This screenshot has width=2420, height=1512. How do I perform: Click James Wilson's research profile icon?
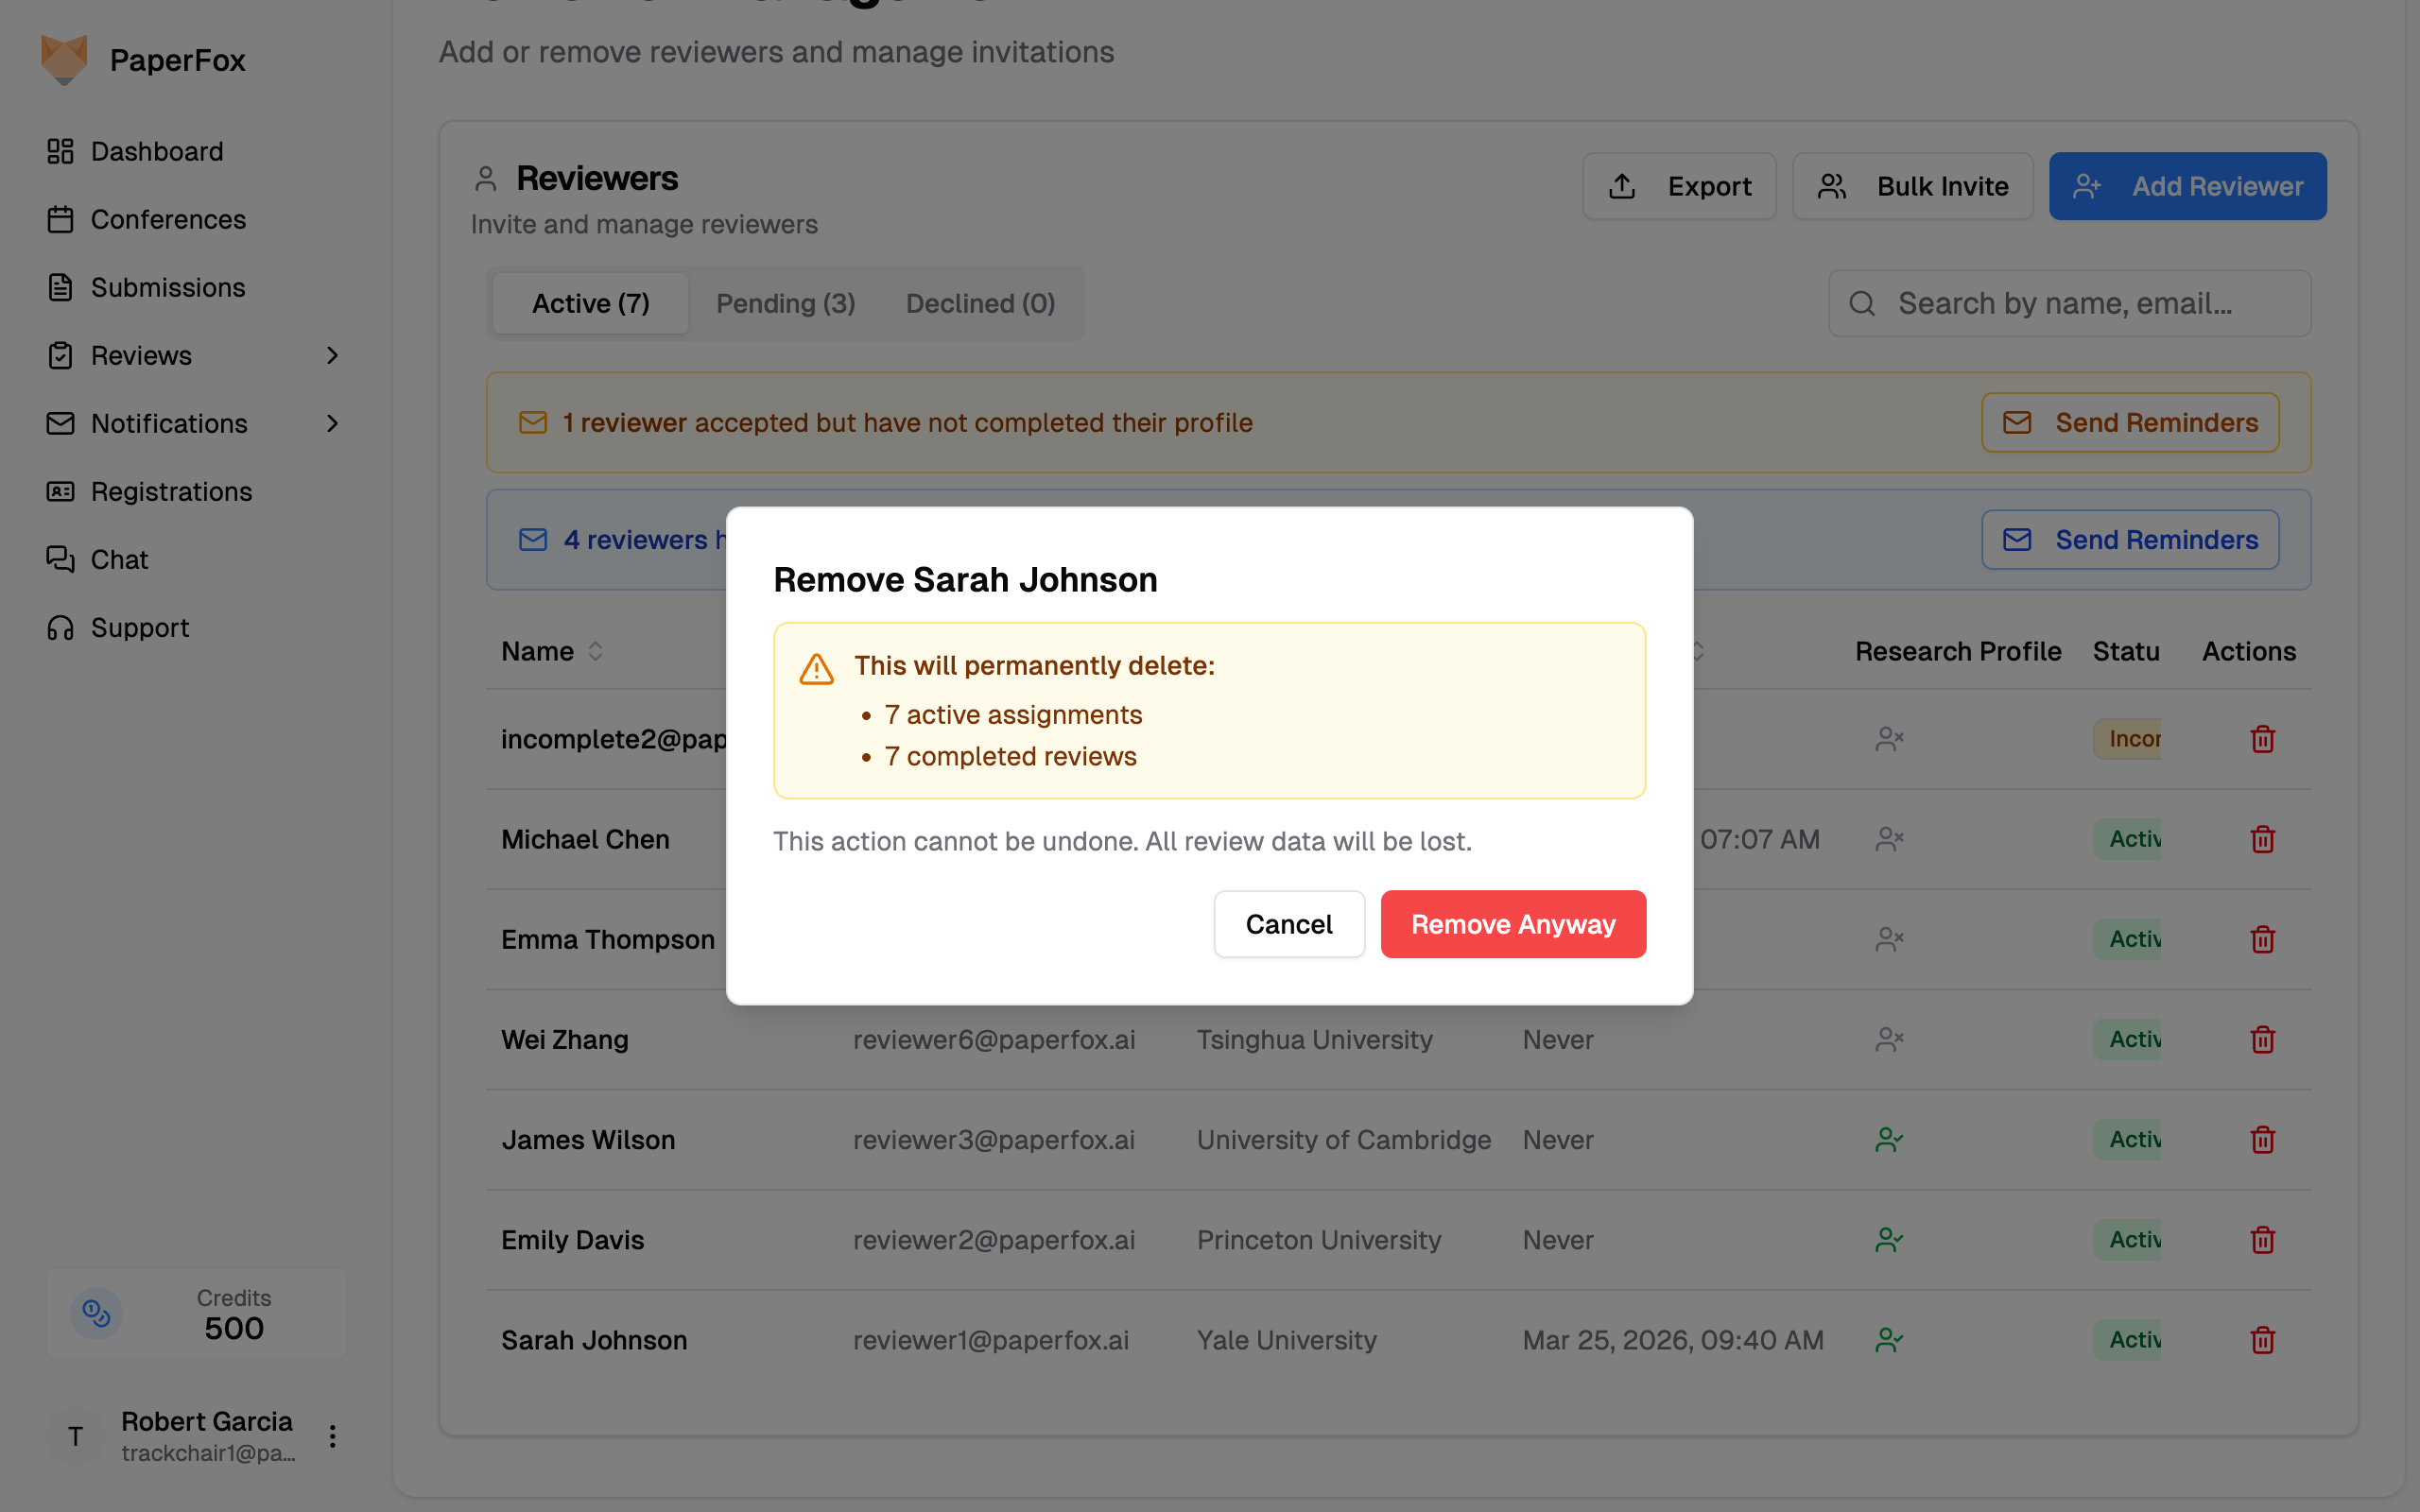pos(1888,1140)
